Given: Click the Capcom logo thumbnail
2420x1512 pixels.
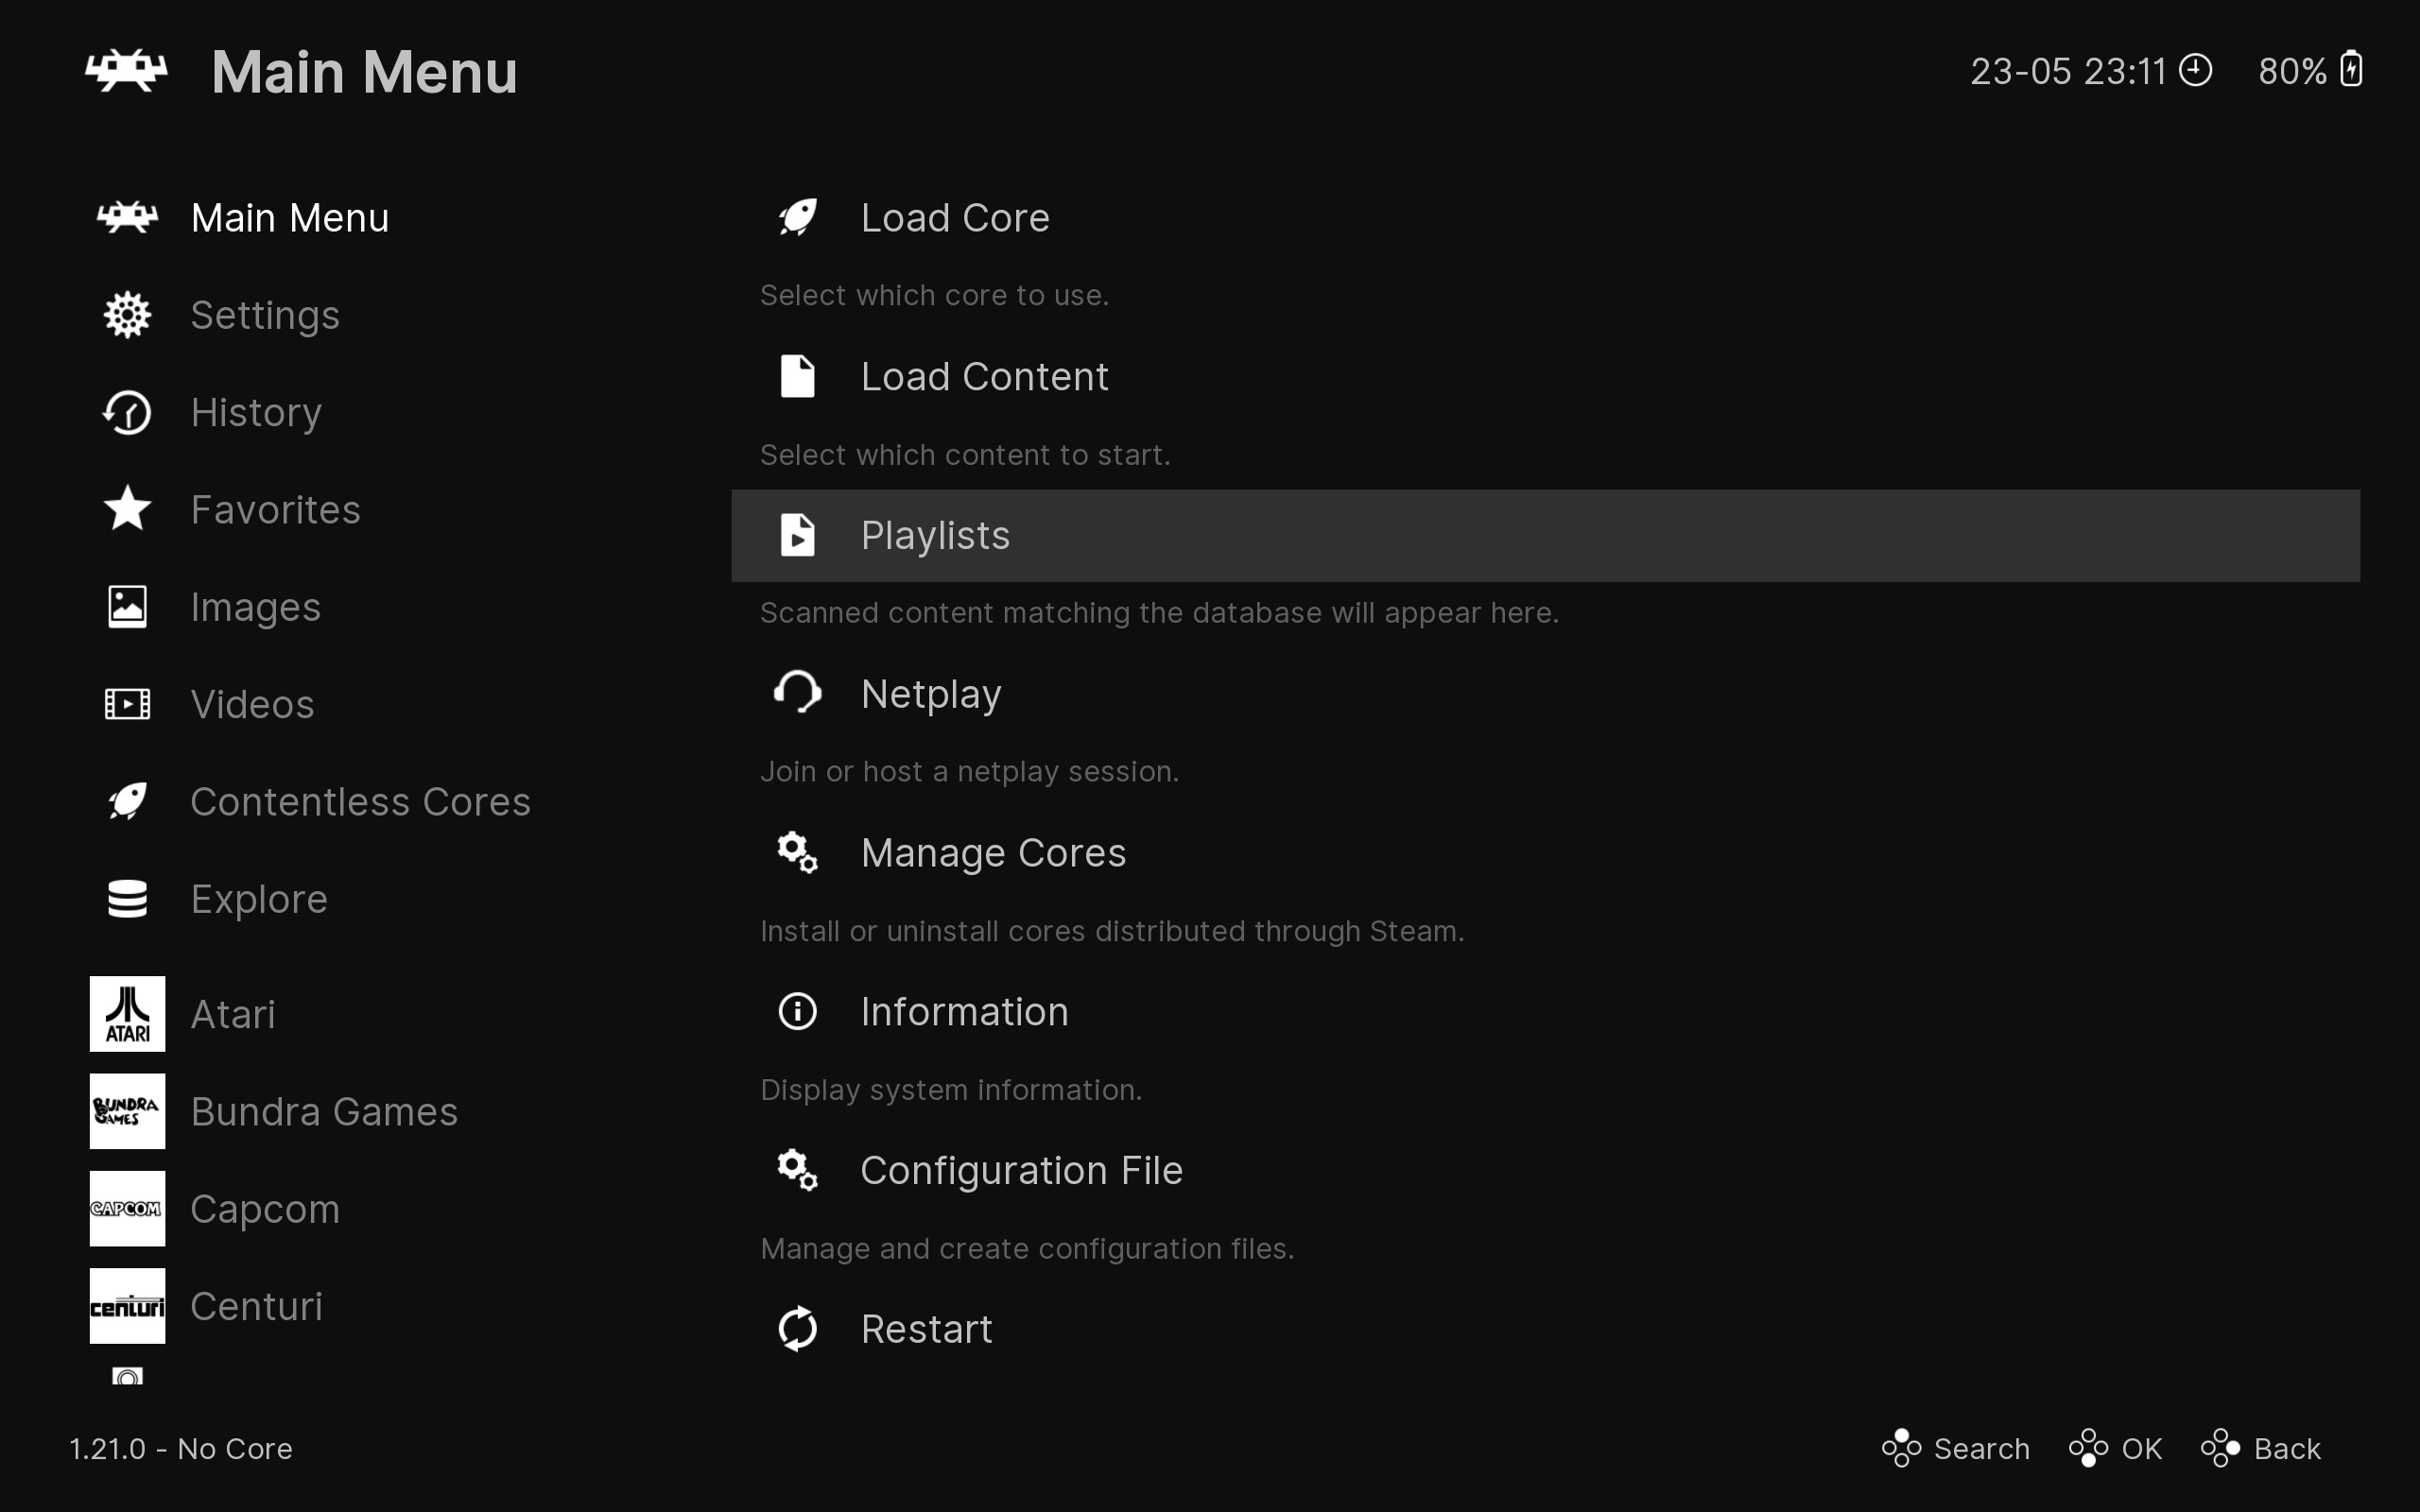Looking at the screenshot, I should pyautogui.click(x=127, y=1208).
